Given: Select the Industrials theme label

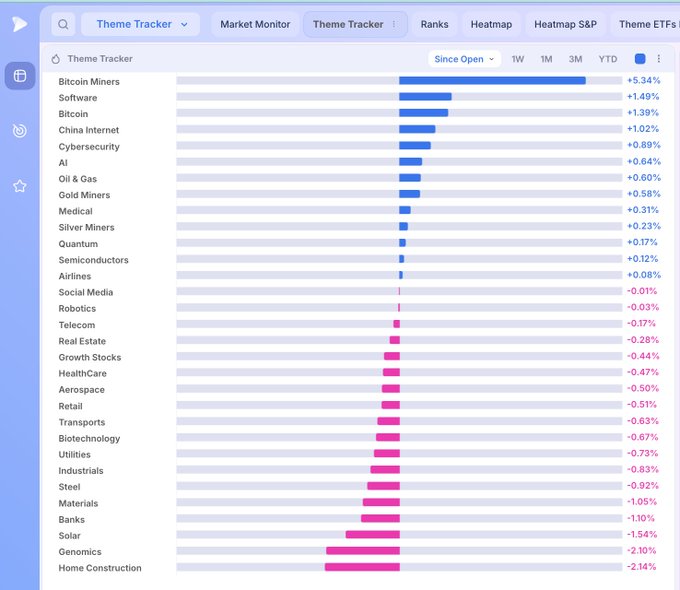Looking at the screenshot, I should tap(81, 471).
